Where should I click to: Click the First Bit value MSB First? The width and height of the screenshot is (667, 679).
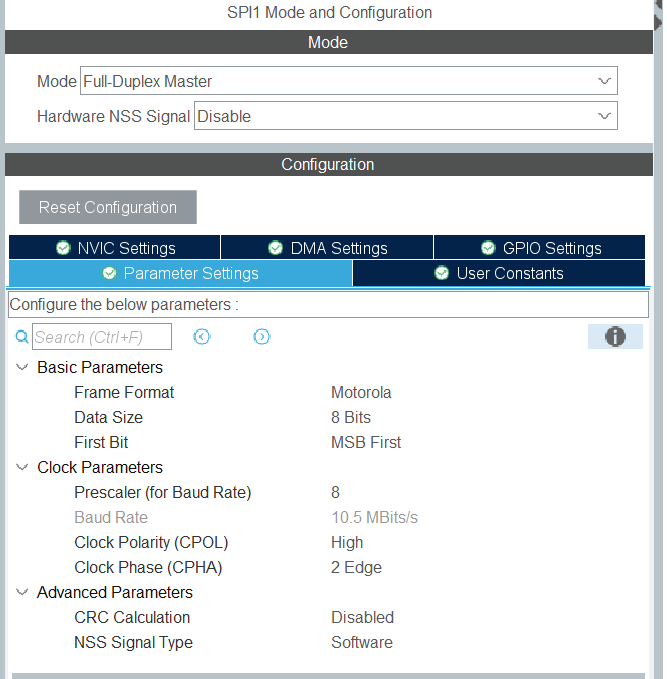tap(366, 442)
